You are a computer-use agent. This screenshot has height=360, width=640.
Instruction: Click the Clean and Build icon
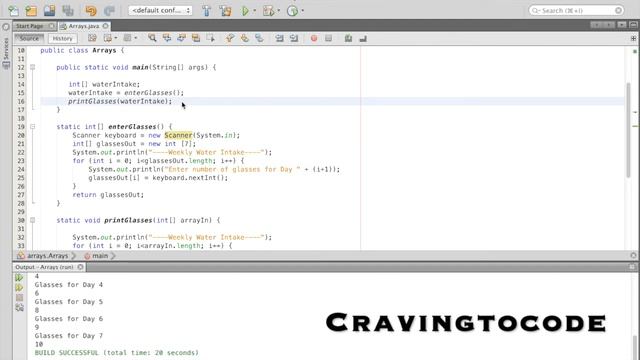click(x=225, y=11)
